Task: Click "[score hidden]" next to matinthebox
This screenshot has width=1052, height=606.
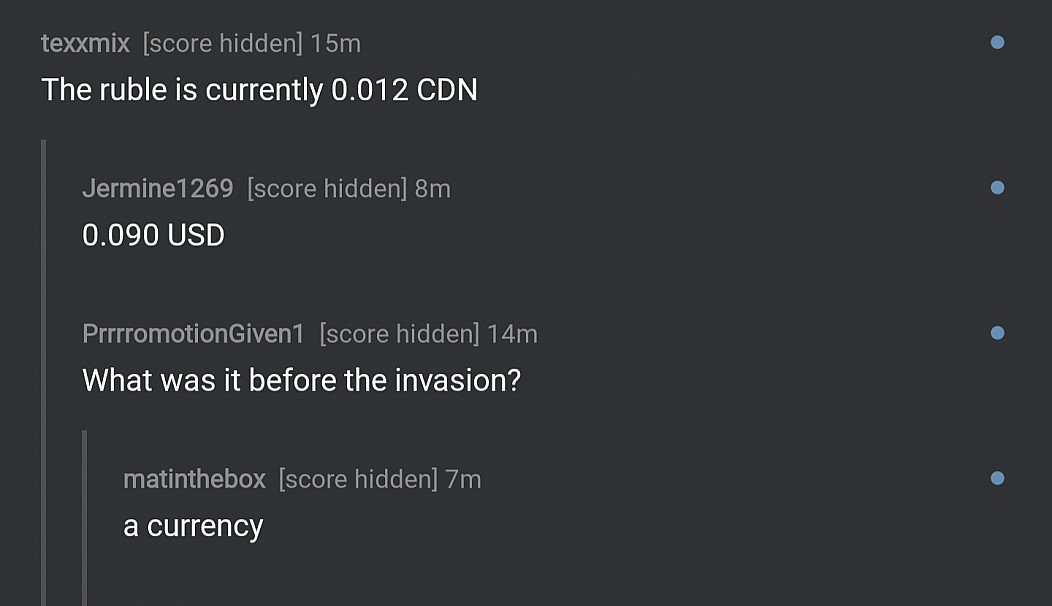Action: (358, 479)
